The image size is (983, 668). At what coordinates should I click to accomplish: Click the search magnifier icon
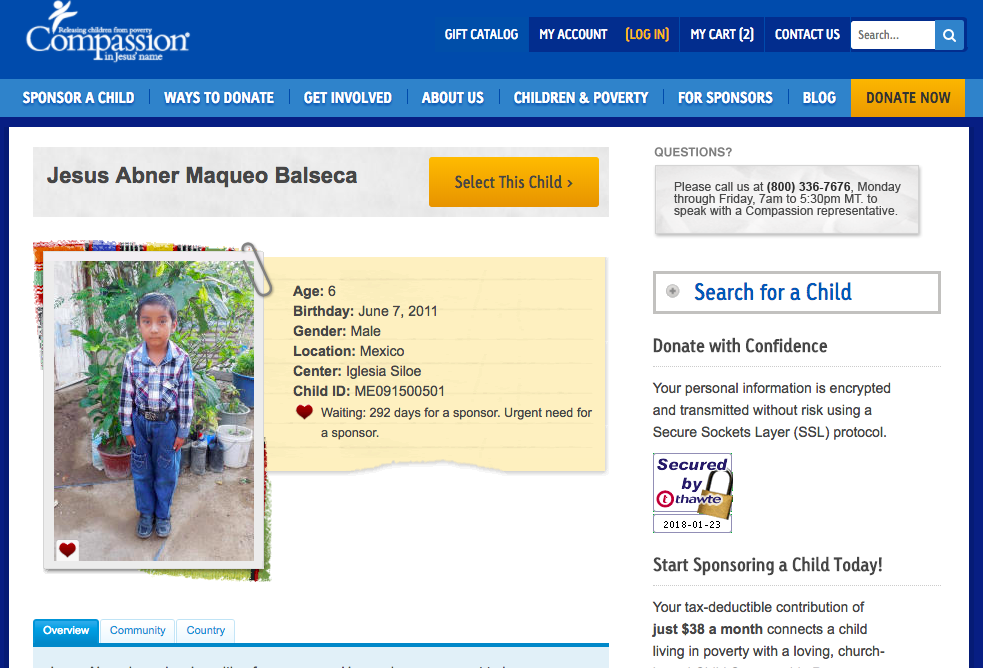pos(950,35)
